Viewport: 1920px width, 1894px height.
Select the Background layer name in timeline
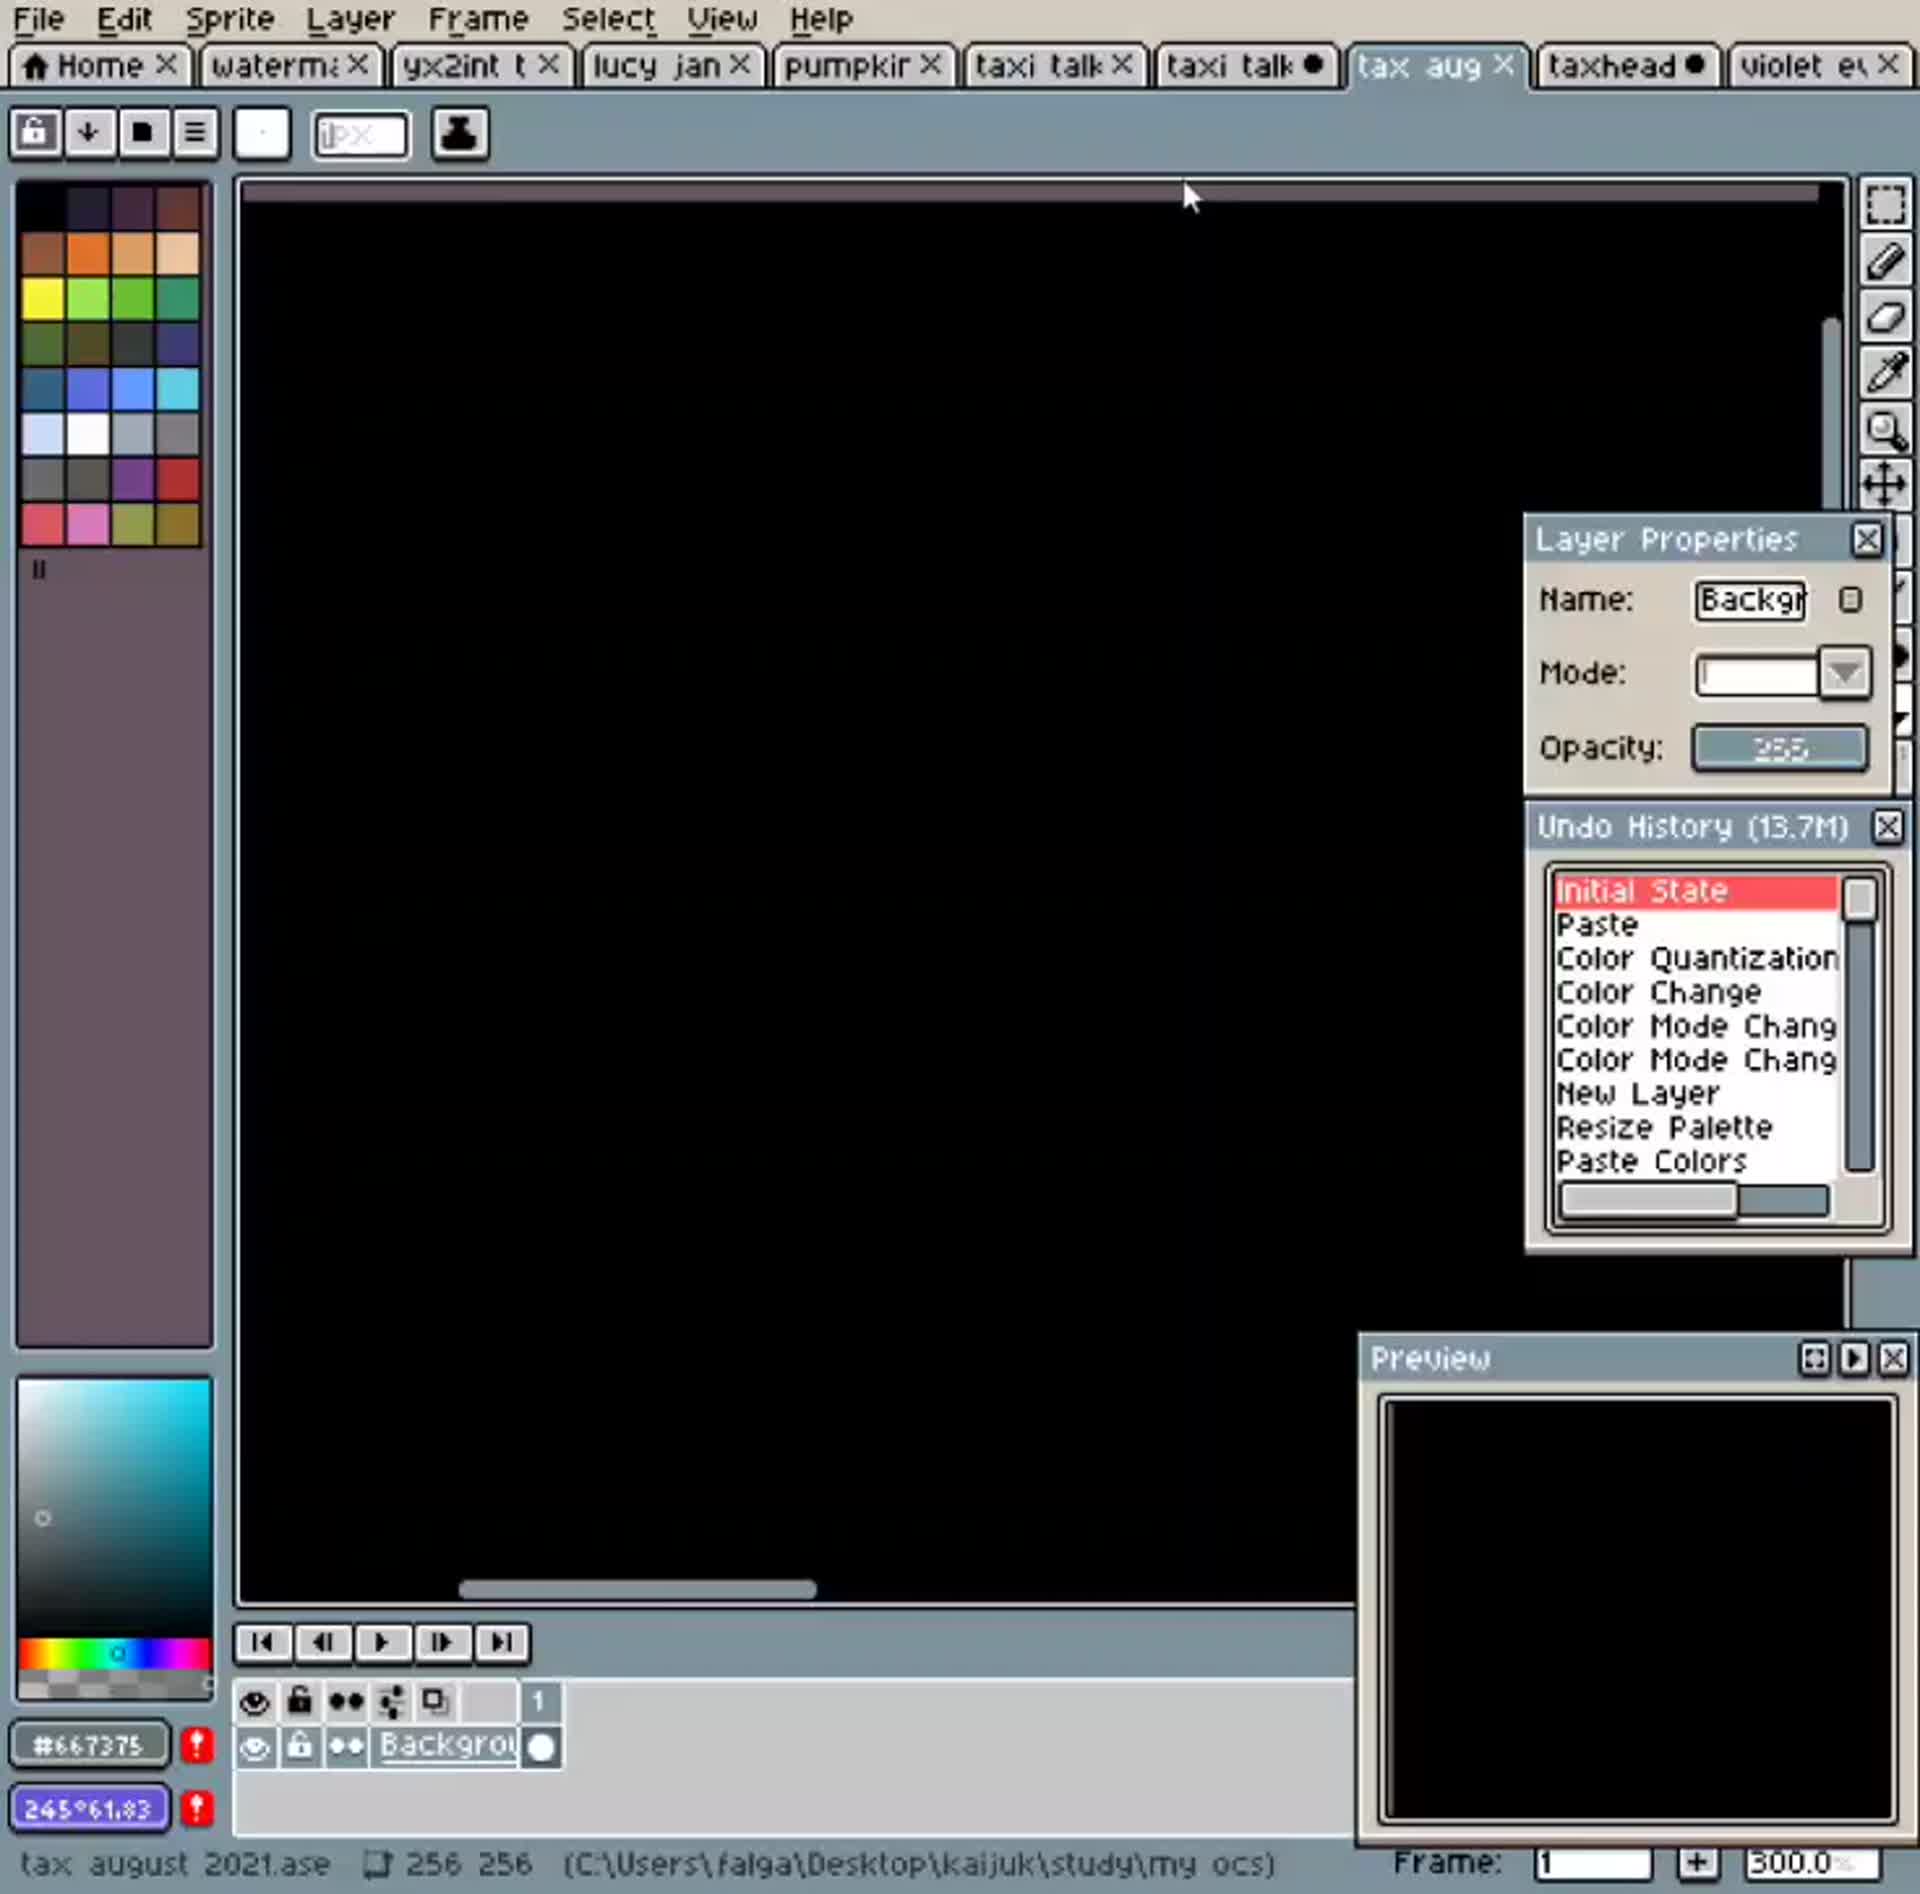pyautogui.click(x=446, y=1746)
